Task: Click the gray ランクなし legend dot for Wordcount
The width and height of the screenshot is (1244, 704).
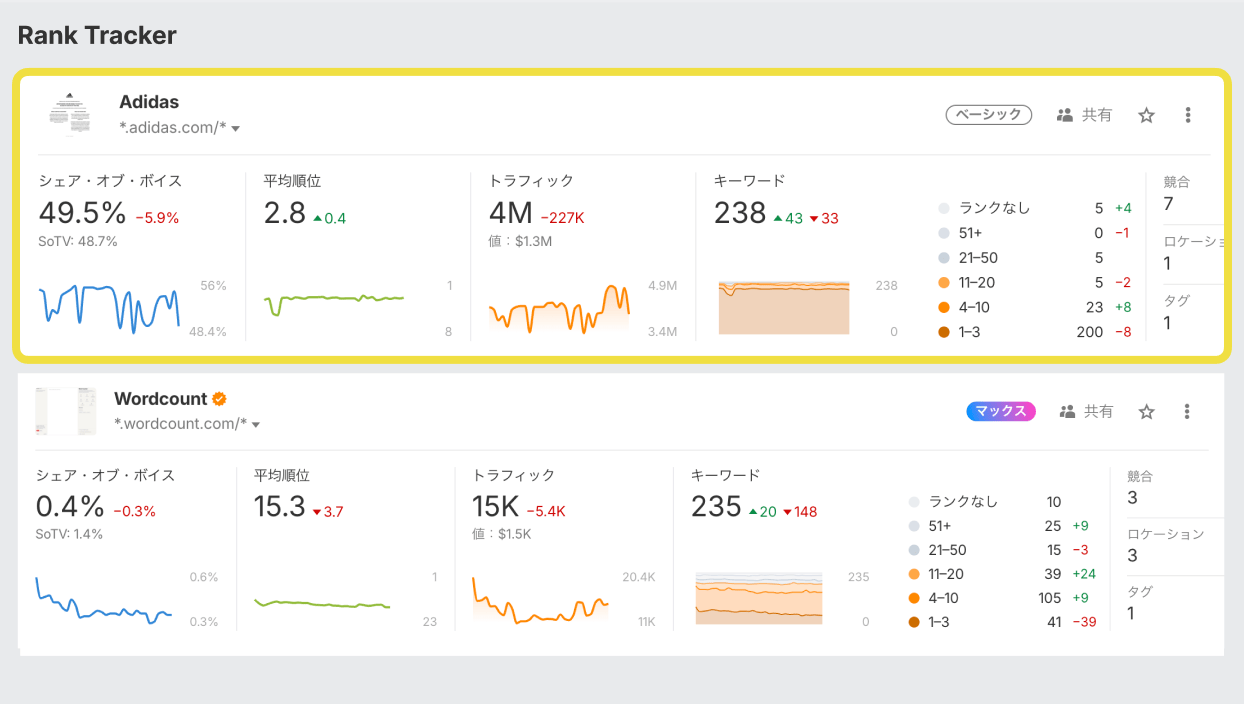Action: pos(913,501)
